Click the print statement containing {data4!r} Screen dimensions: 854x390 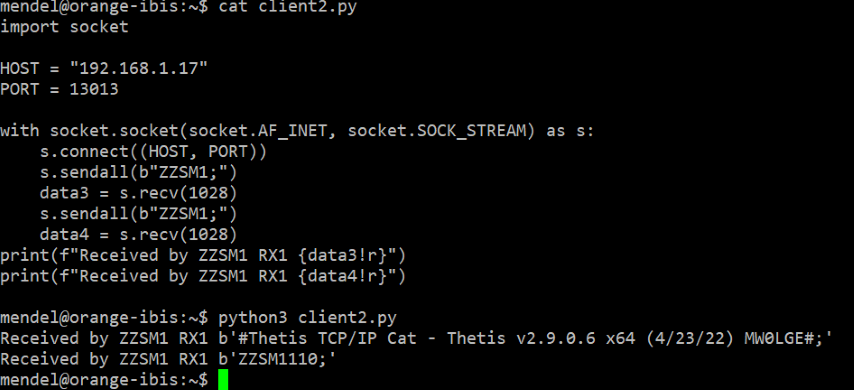coord(203,276)
